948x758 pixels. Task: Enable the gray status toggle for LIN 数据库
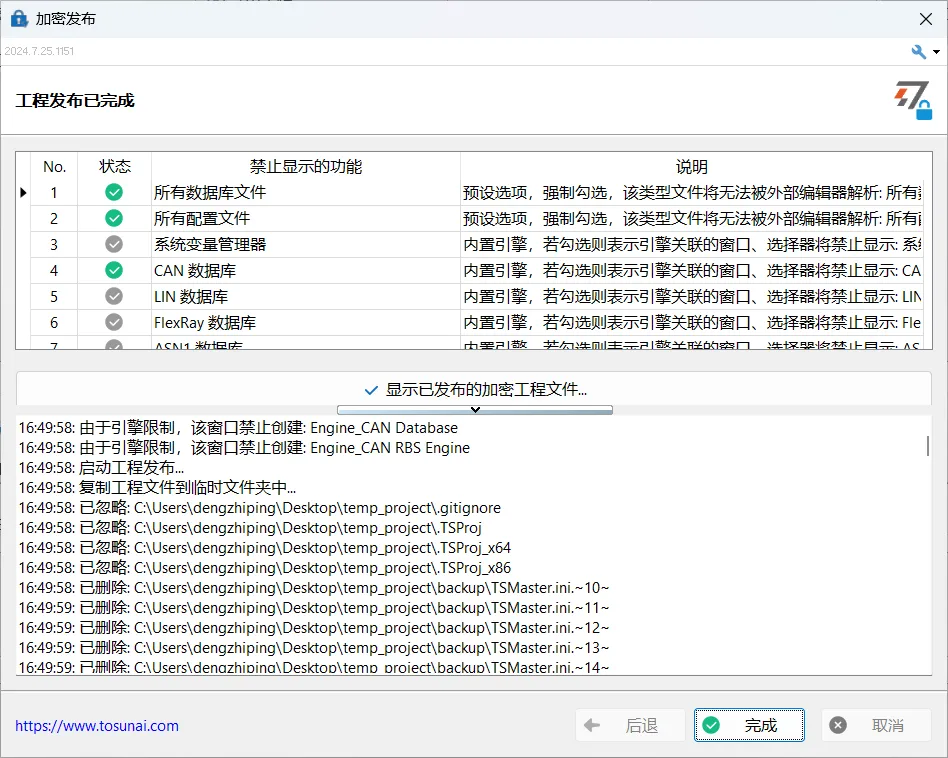pyautogui.click(x=113, y=296)
